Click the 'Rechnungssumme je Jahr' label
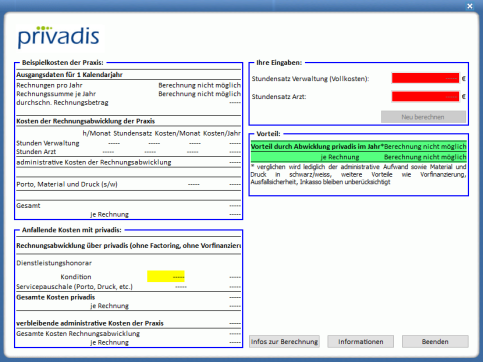483x362 pixels. pyautogui.click(x=56, y=94)
